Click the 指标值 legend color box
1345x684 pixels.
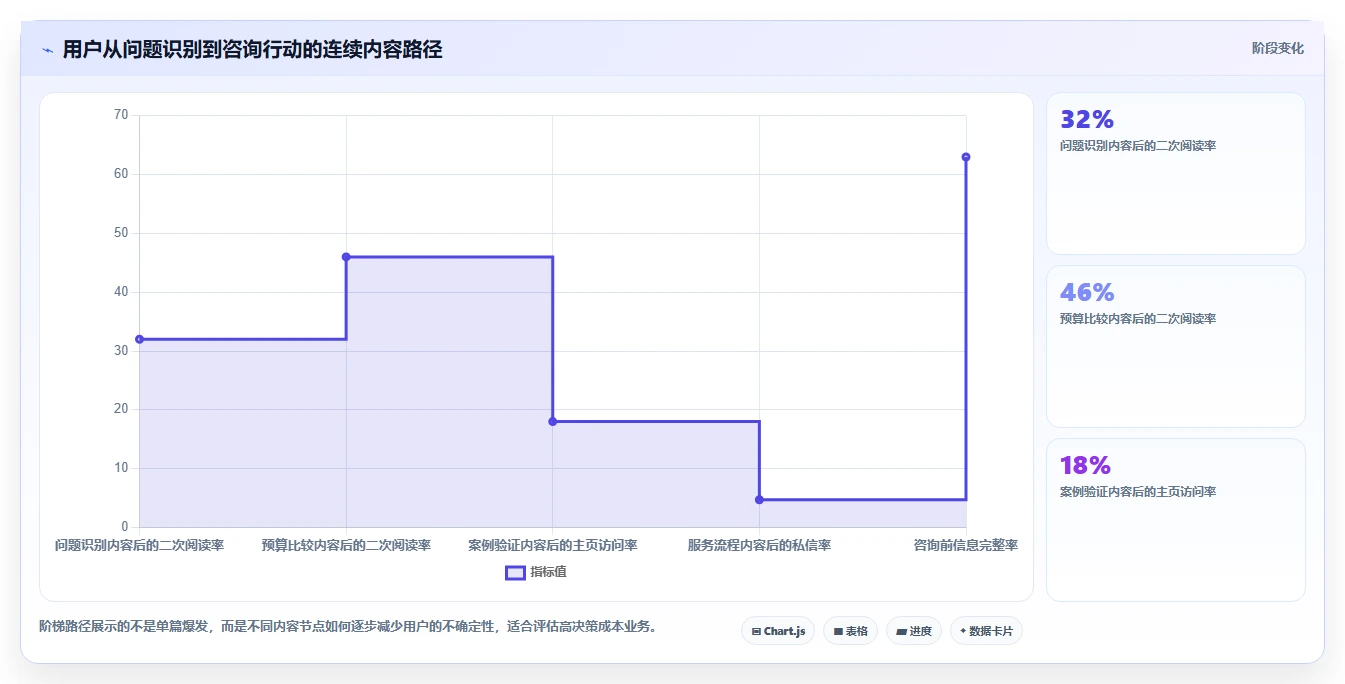[515, 573]
